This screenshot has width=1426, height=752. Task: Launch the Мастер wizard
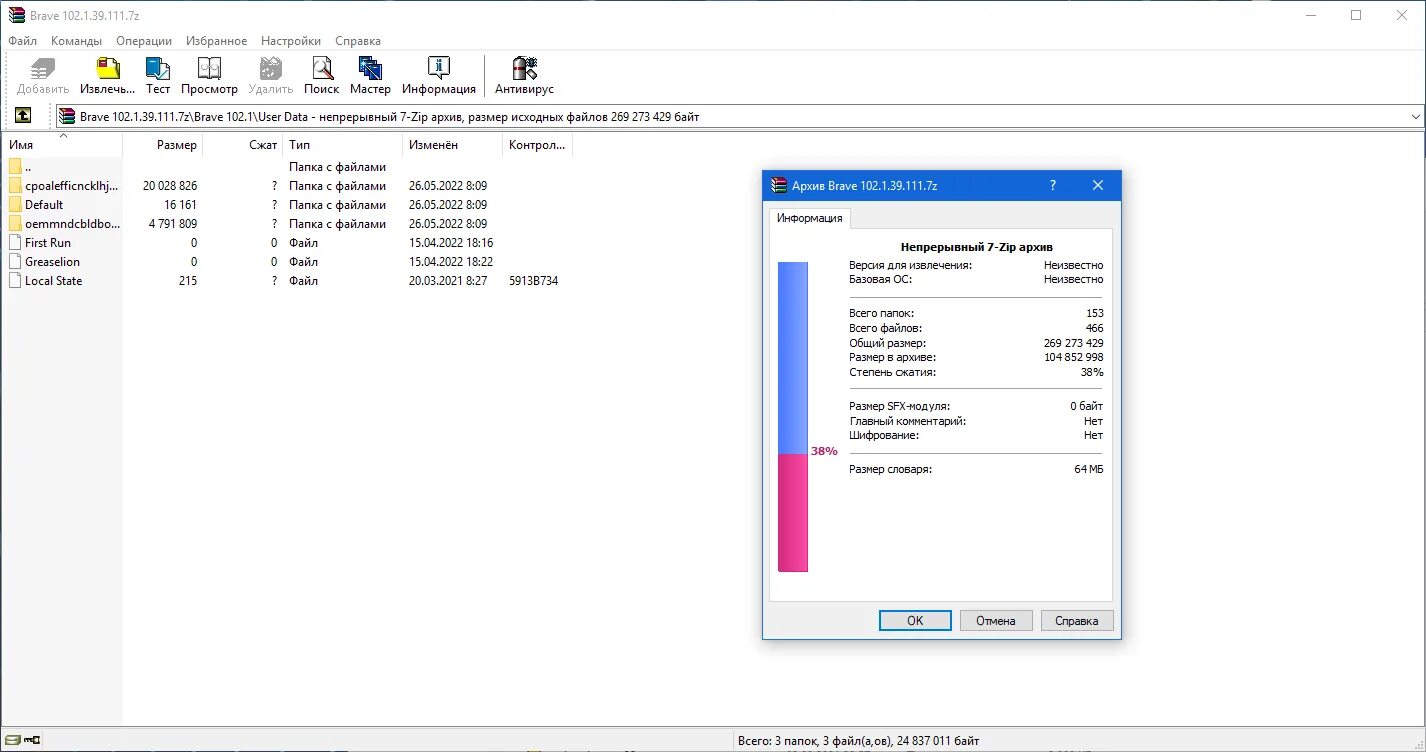coord(370,75)
